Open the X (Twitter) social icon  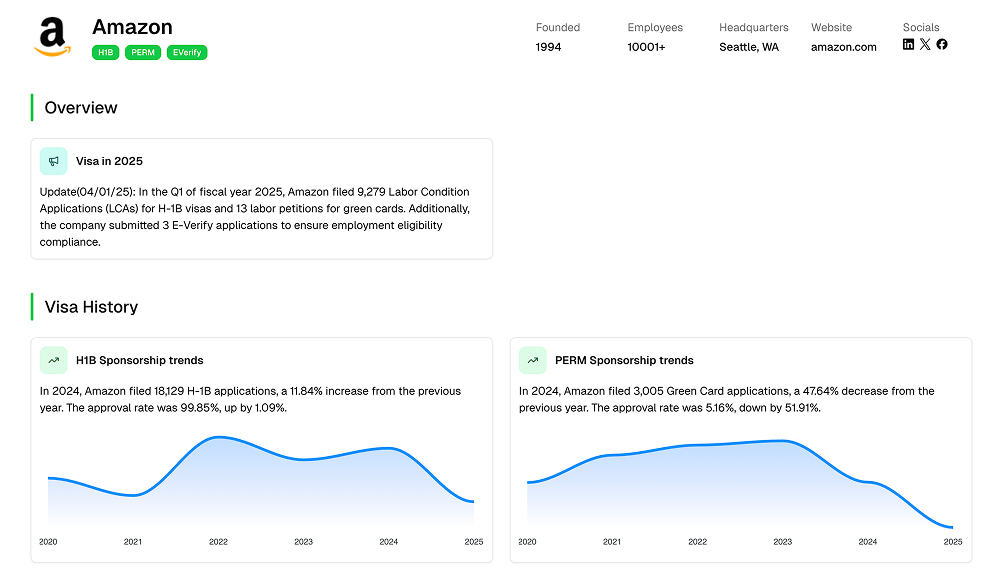pos(925,44)
